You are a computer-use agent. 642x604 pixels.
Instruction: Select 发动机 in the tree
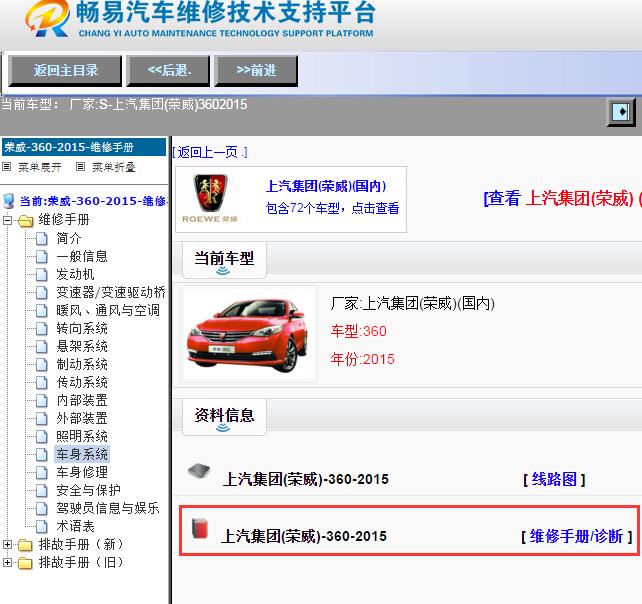(x=75, y=274)
